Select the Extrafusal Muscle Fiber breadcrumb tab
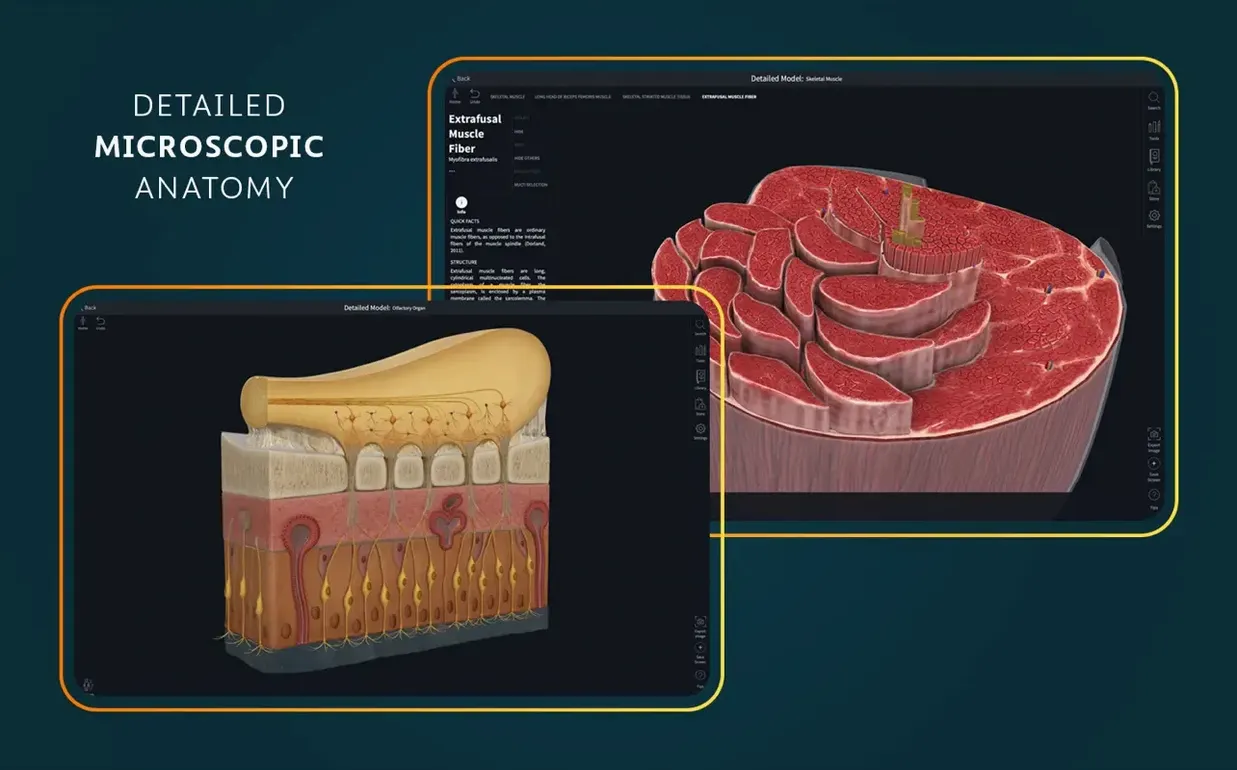Image resolution: width=1237 pixels, height=770 pixels. (729, 97)
